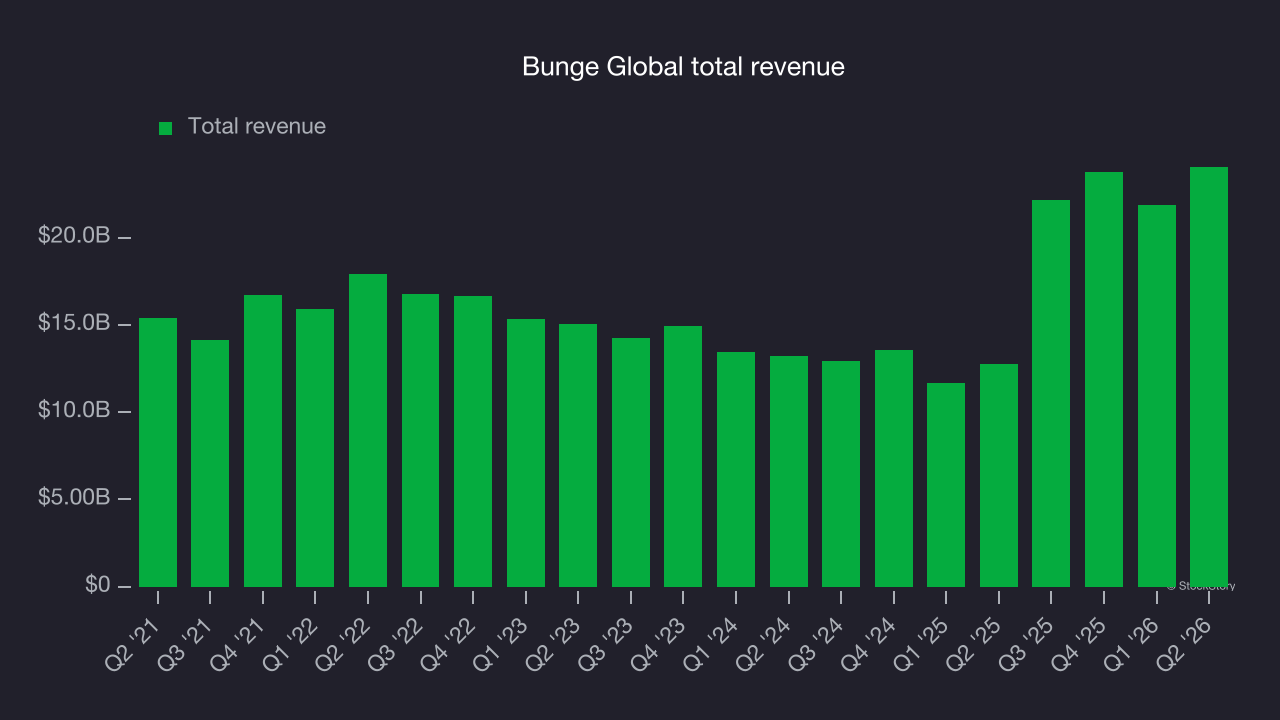Select the bar above the Q3 '23 label
The height and width of the screenshot is (720, 1280).
click(631, 462)
